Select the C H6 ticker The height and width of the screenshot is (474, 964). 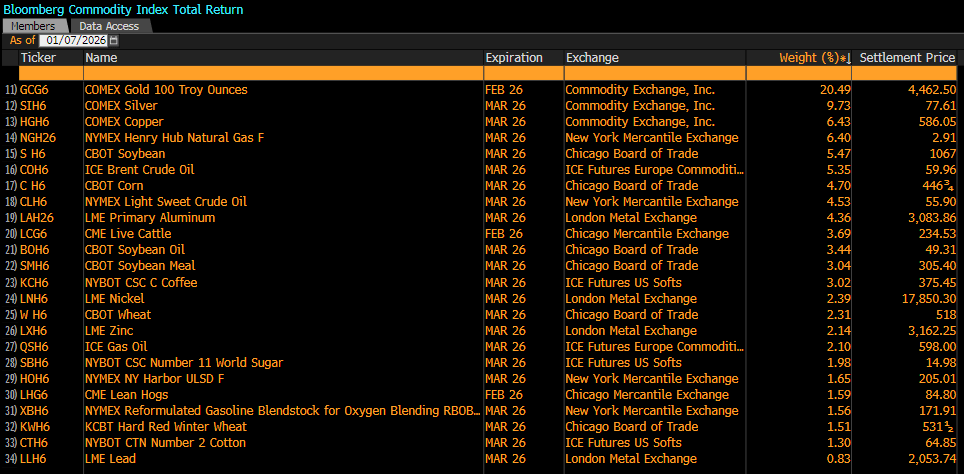pos(33,186)
